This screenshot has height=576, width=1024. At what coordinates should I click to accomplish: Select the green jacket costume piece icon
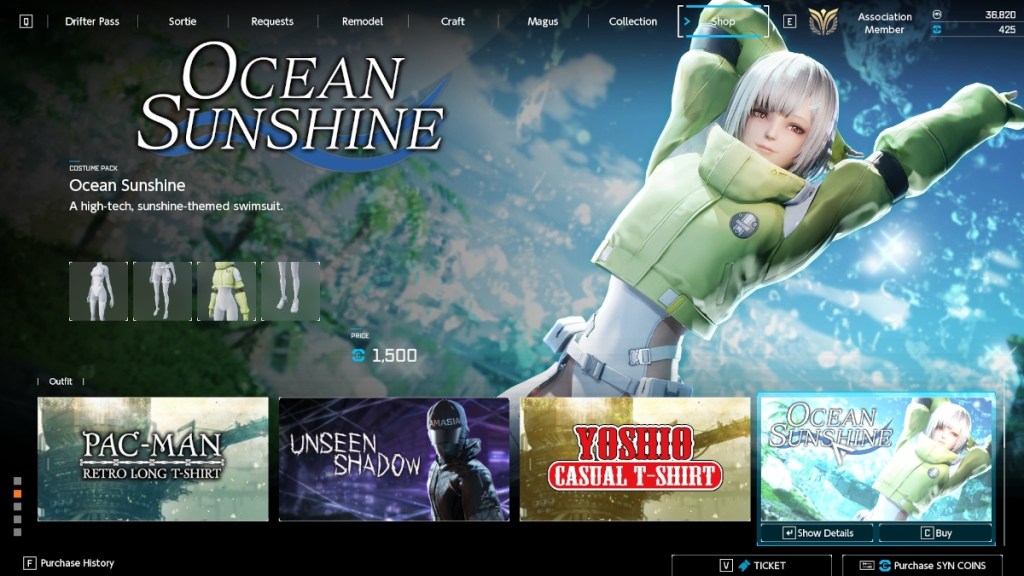click(x=226, y=291)
